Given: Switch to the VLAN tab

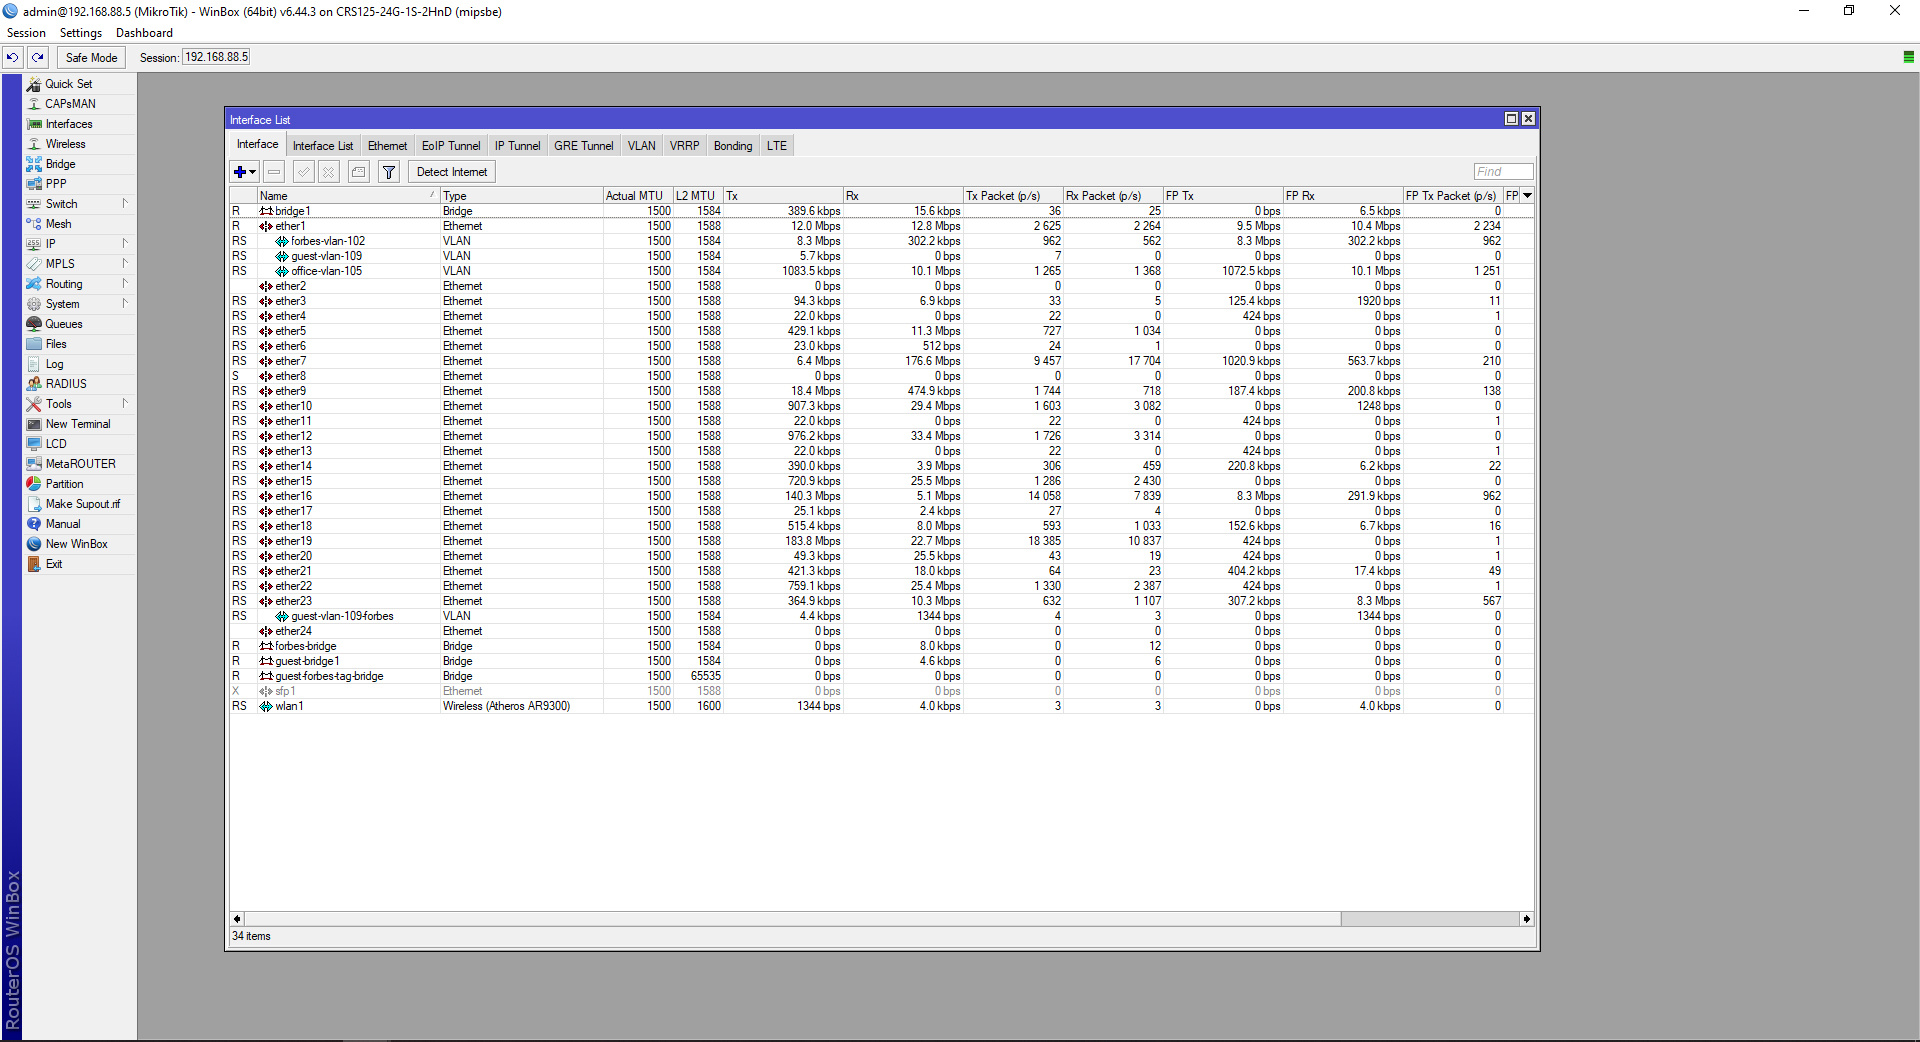Looking at the screenshot, I should 642,146.
